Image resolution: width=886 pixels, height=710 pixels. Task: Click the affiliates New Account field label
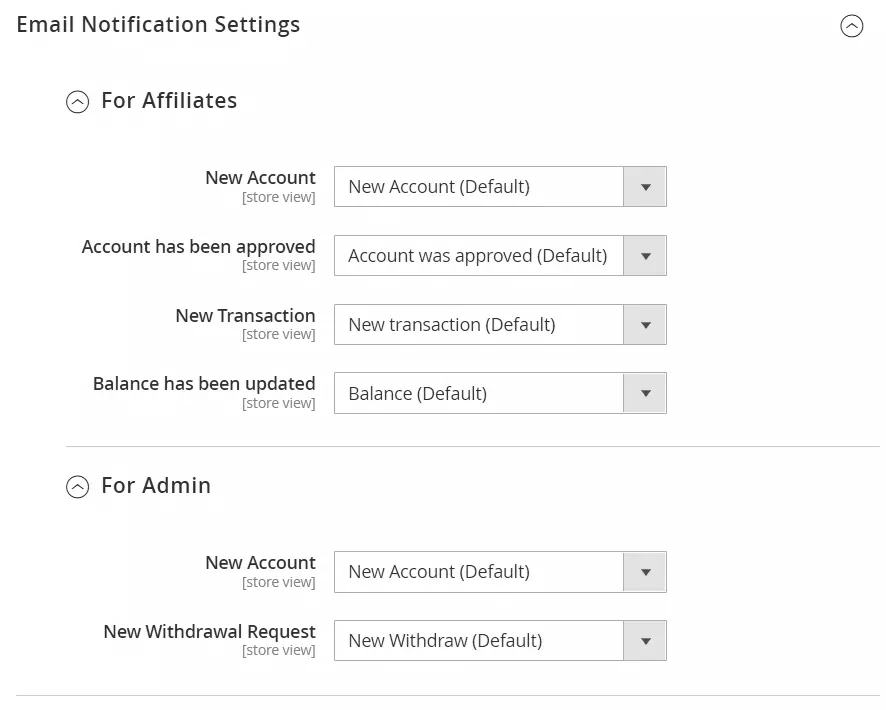pos(260,178)
